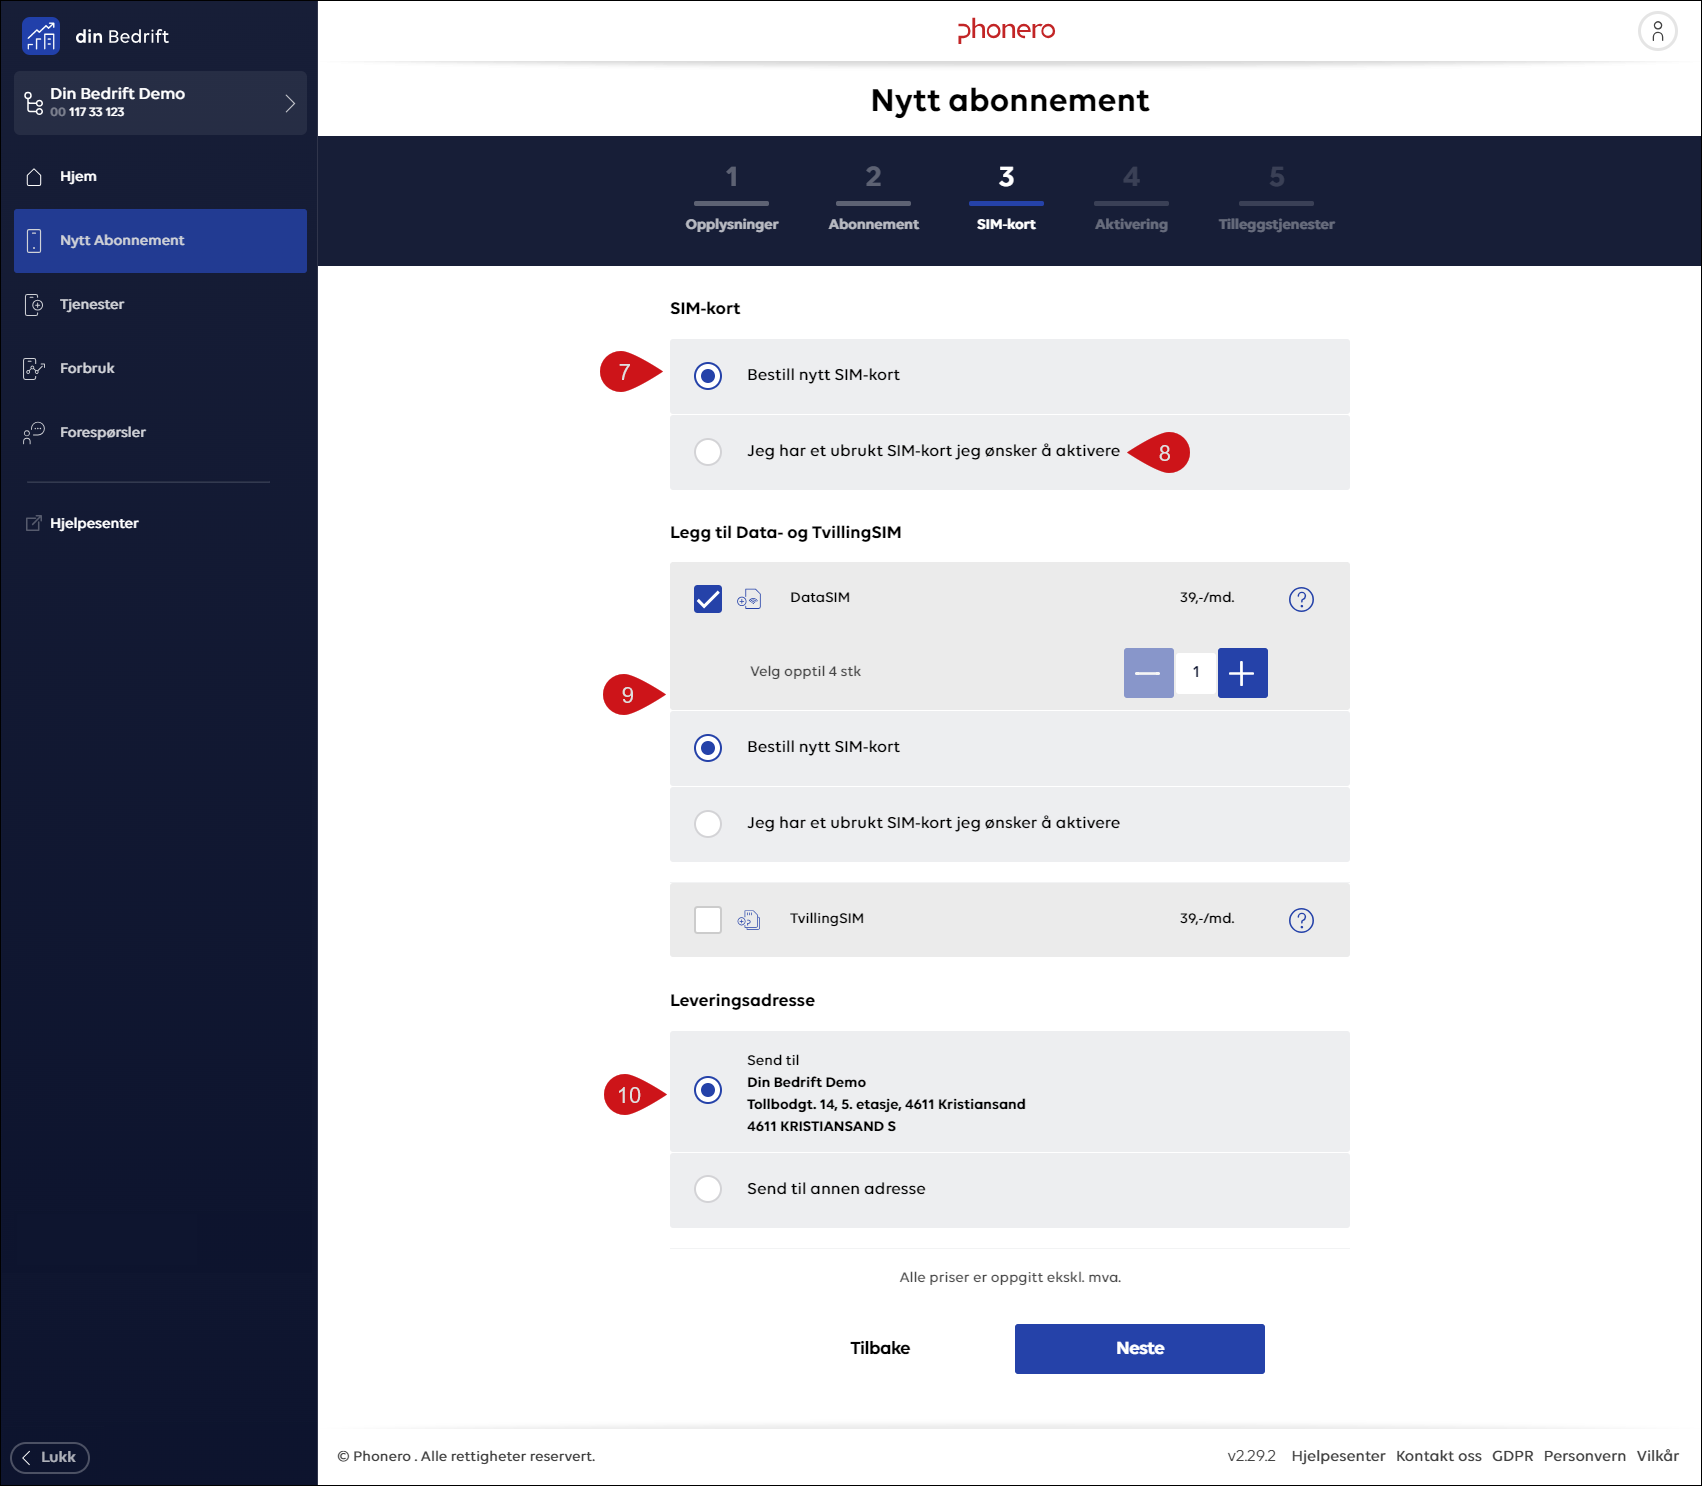Viewport: 1702px width, 1486px height.
Task: Open Vilkår footer link
Action: (x=1658, y=1456)
